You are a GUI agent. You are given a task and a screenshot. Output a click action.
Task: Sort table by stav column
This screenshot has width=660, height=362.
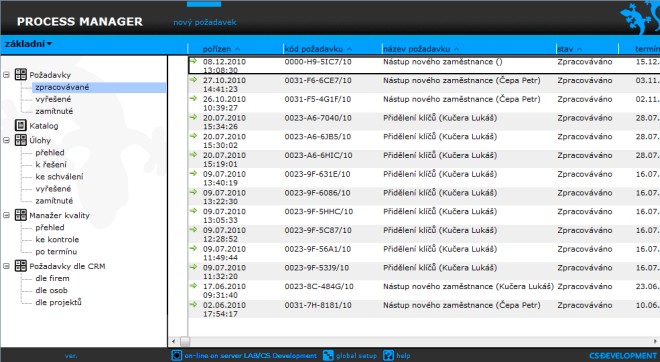pyautogui.click(x=570, y=49)
